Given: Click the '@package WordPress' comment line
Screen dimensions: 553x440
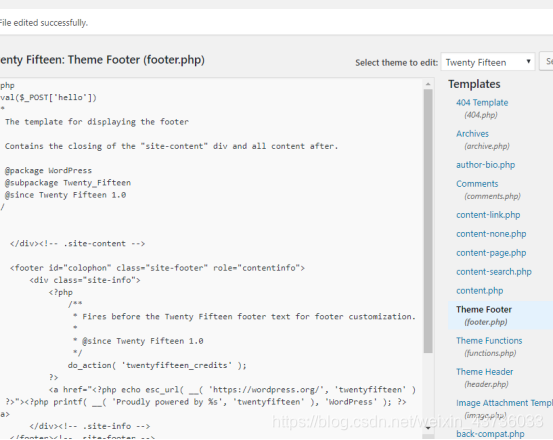Looking at the screenshot, I should point(48,171).
